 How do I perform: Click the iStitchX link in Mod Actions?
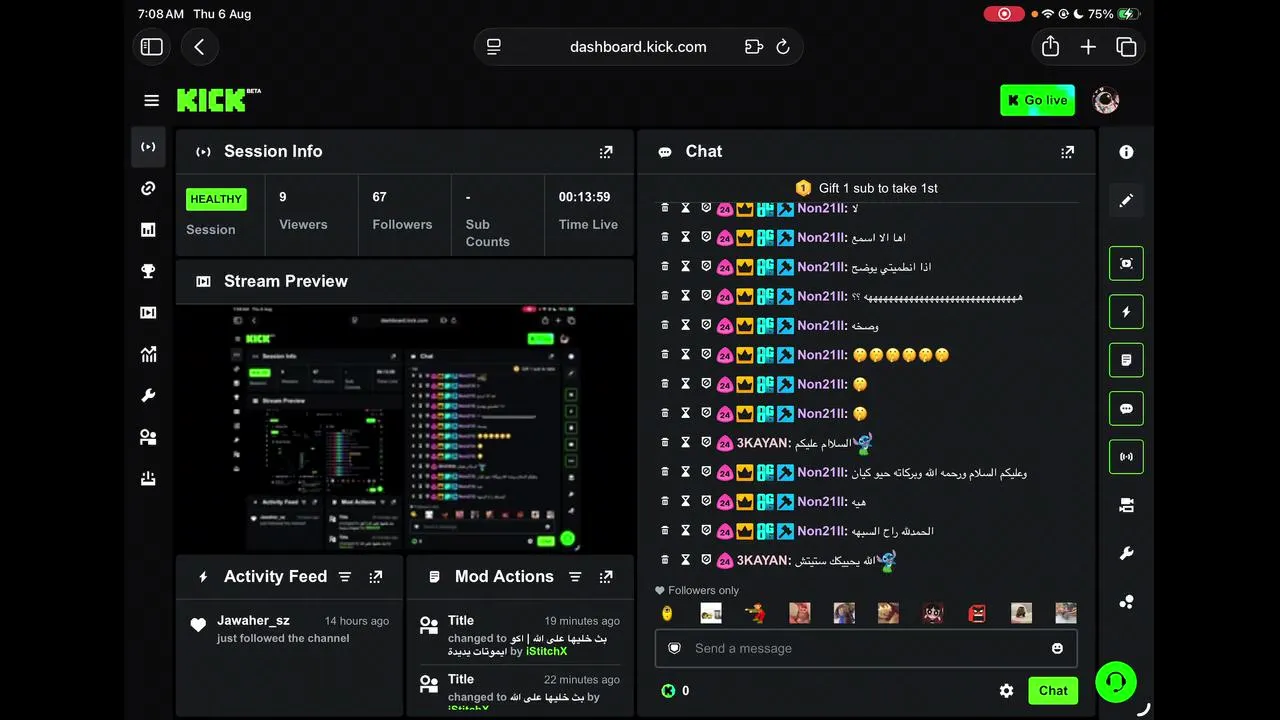pos(546,652)
